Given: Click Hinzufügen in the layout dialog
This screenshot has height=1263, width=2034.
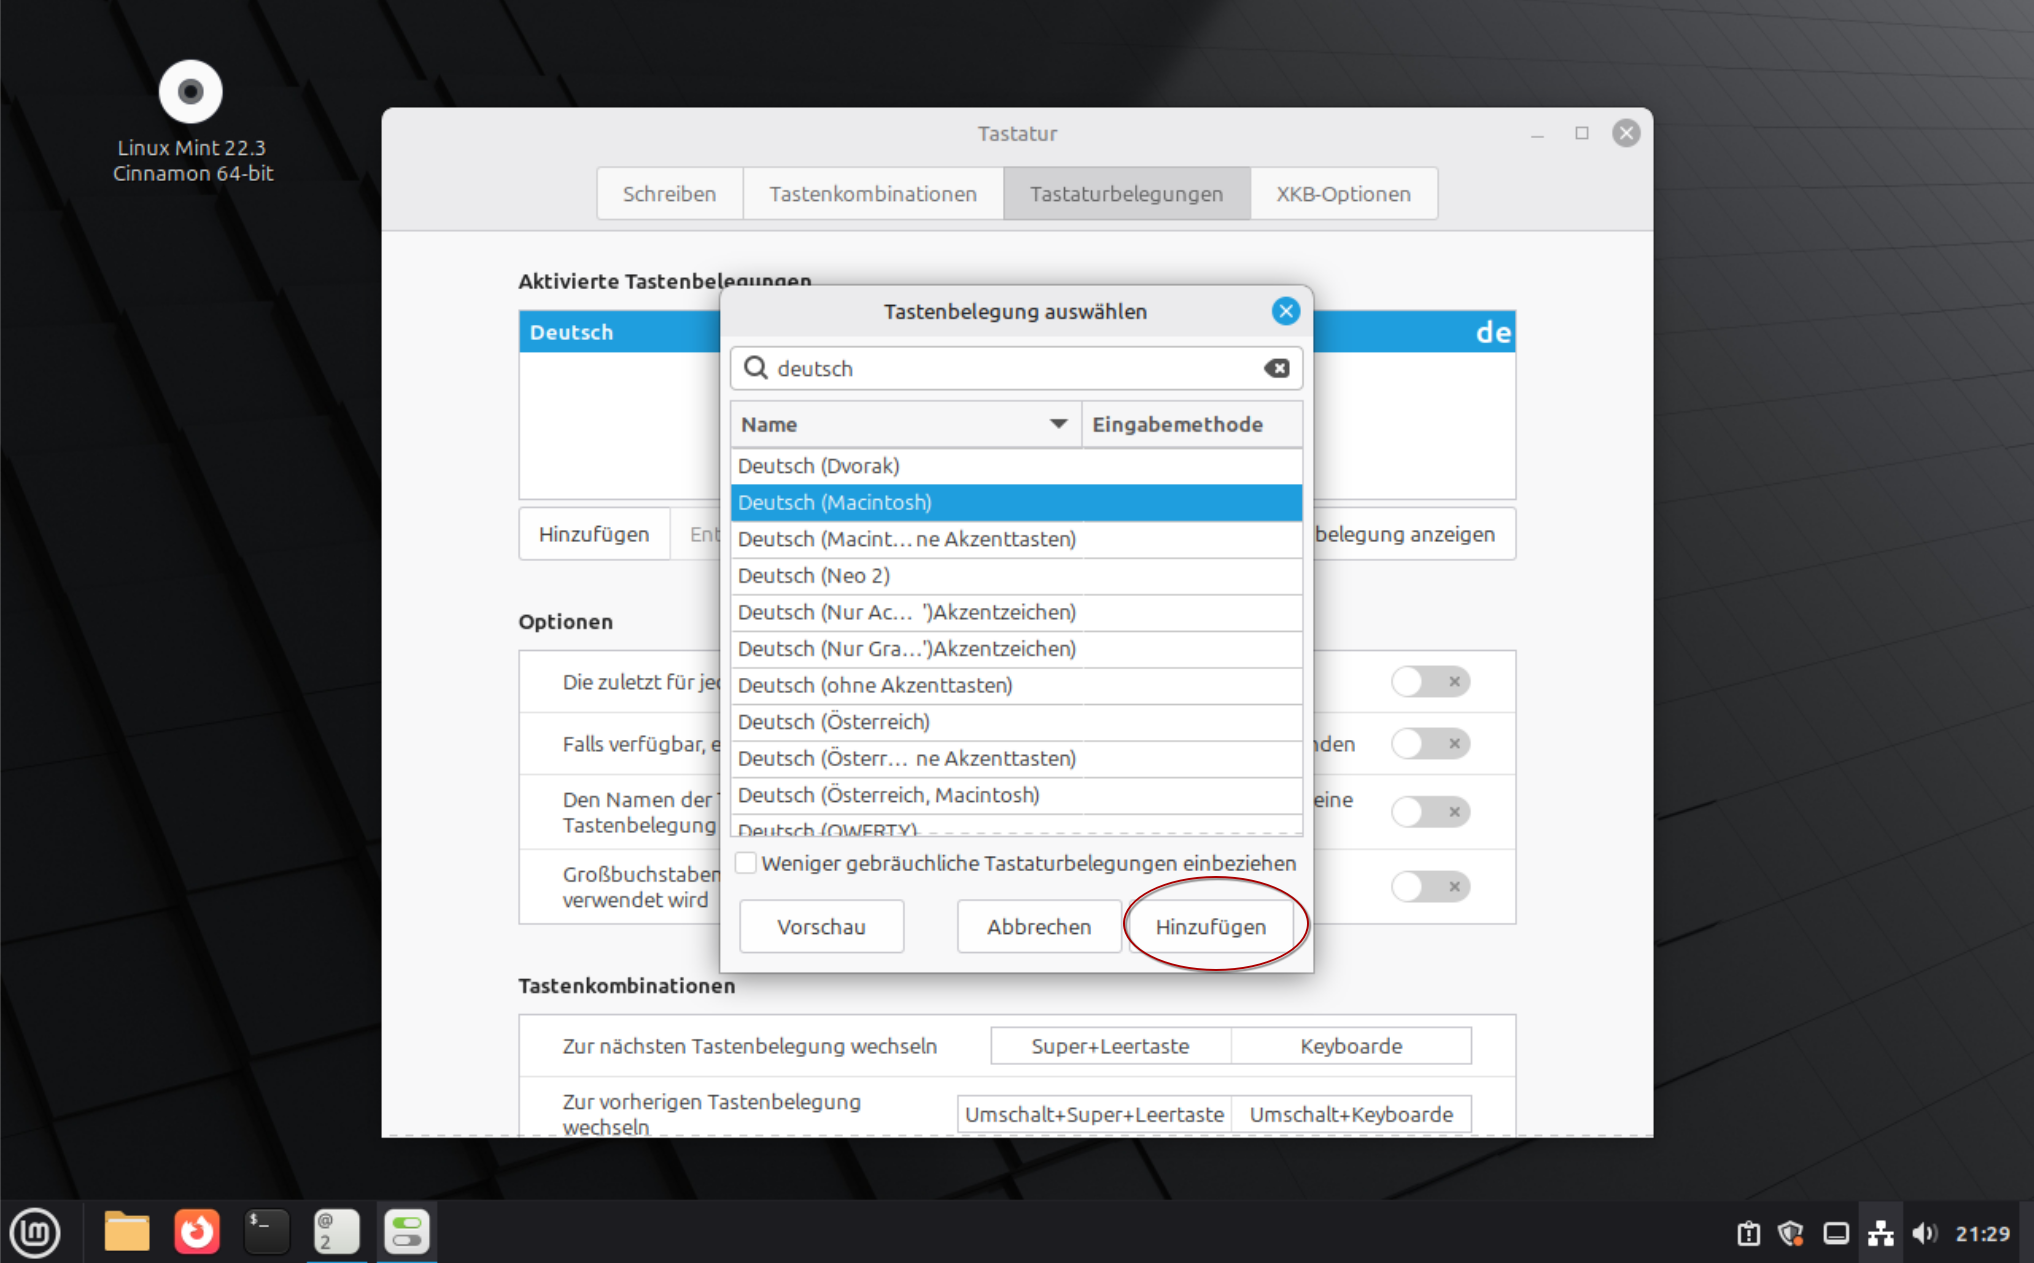Looking at the screenshot, I should point(1210,927).
